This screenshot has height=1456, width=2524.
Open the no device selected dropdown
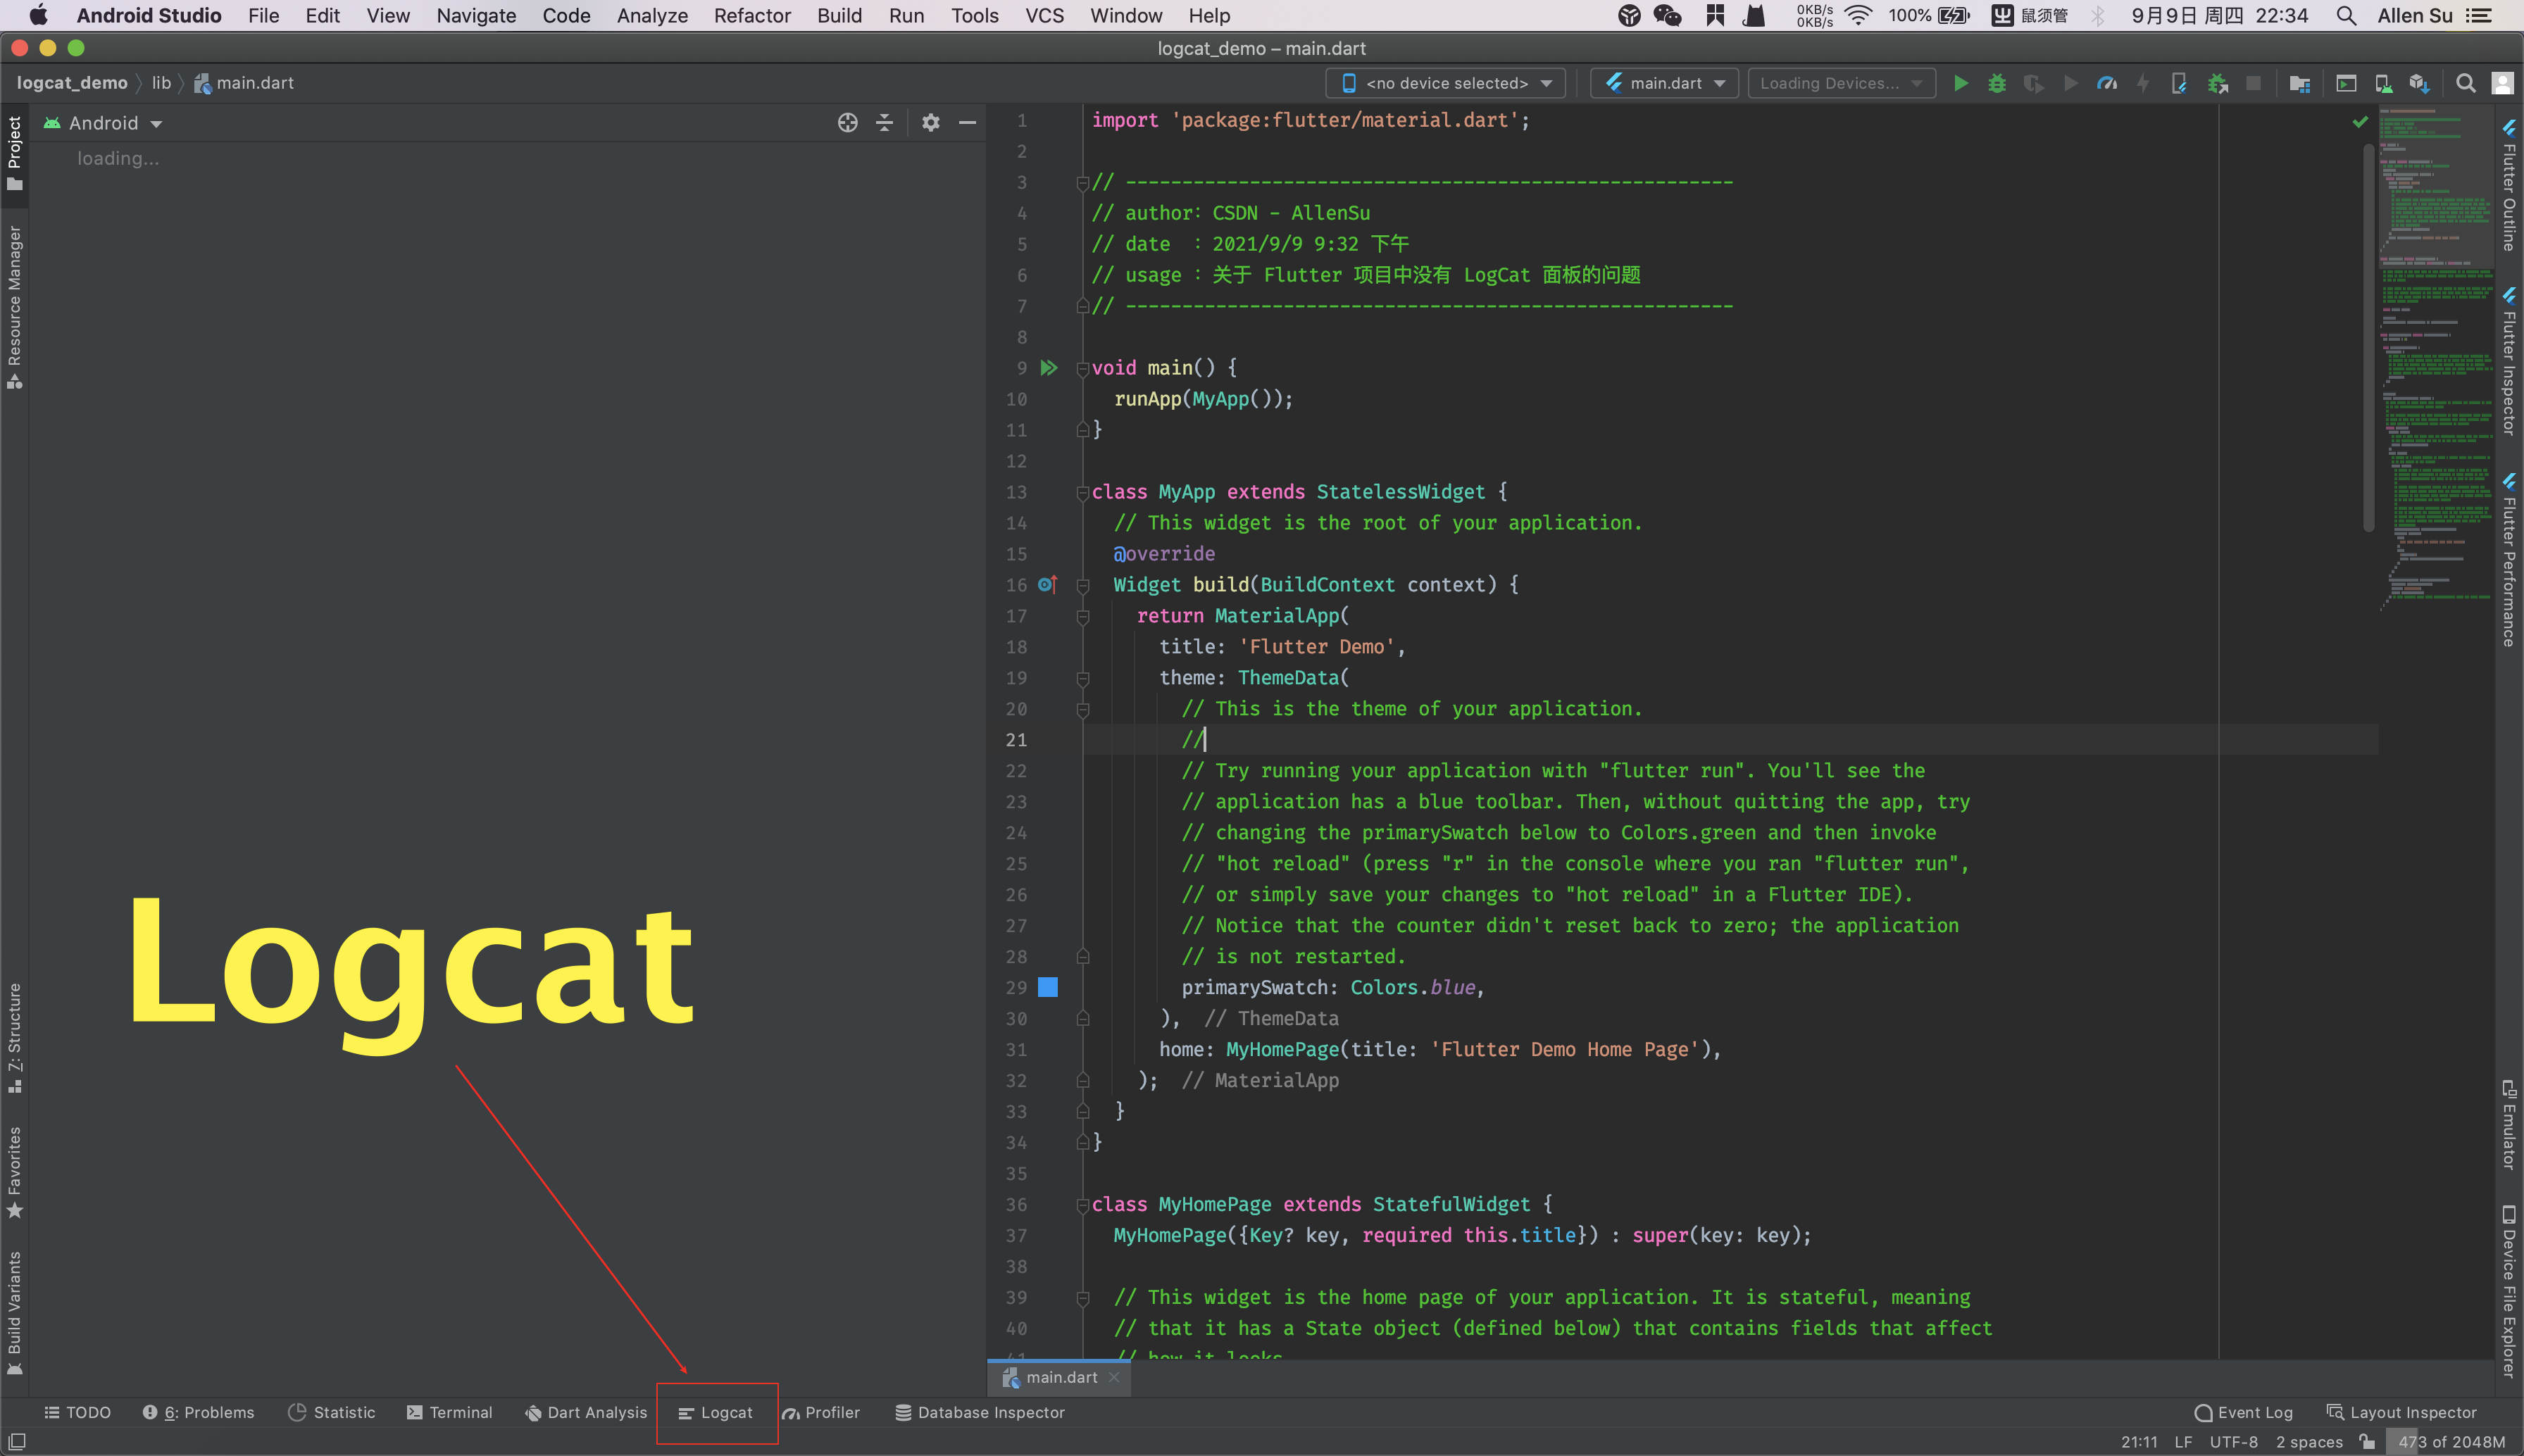tap(1445, 83)
